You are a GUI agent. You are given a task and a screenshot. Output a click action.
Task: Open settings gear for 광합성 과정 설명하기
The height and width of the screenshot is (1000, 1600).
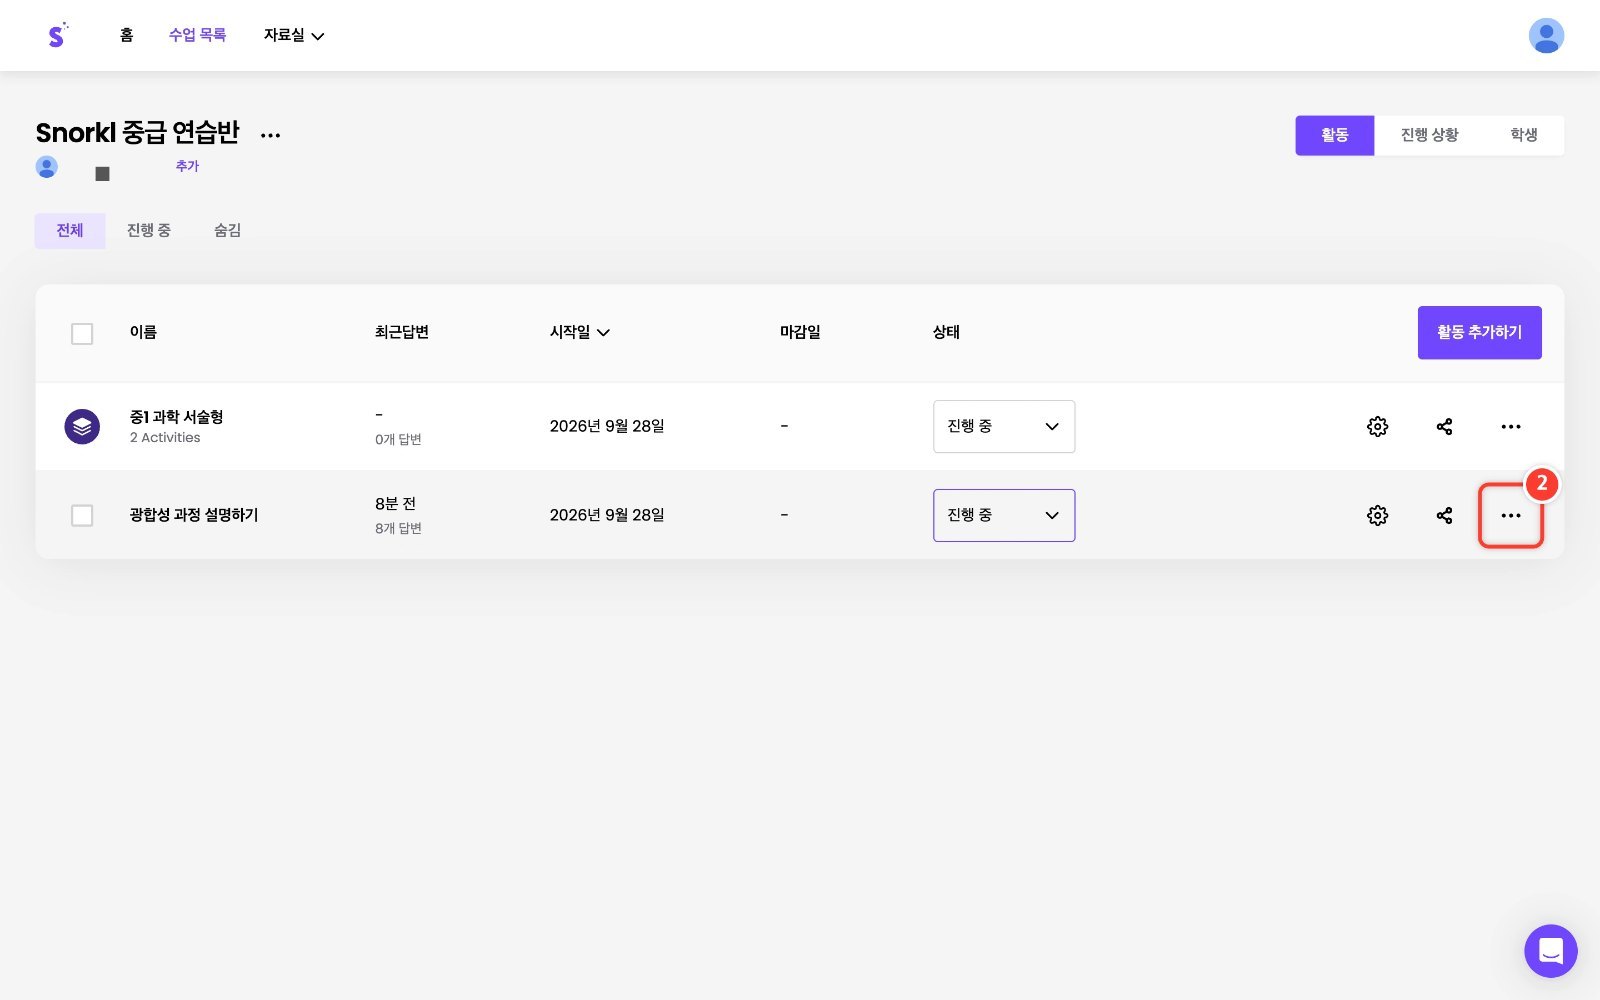pos(1377,516)
